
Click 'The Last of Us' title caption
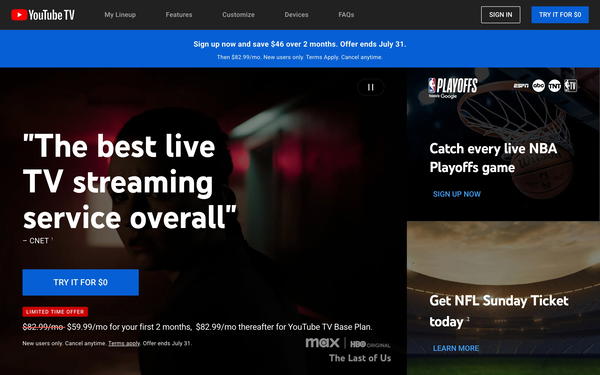tap(360, 358)
